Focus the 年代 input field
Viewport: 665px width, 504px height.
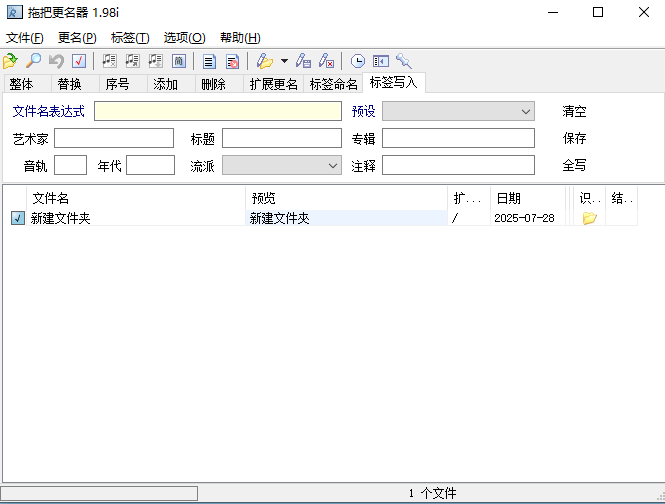[150, 165]
